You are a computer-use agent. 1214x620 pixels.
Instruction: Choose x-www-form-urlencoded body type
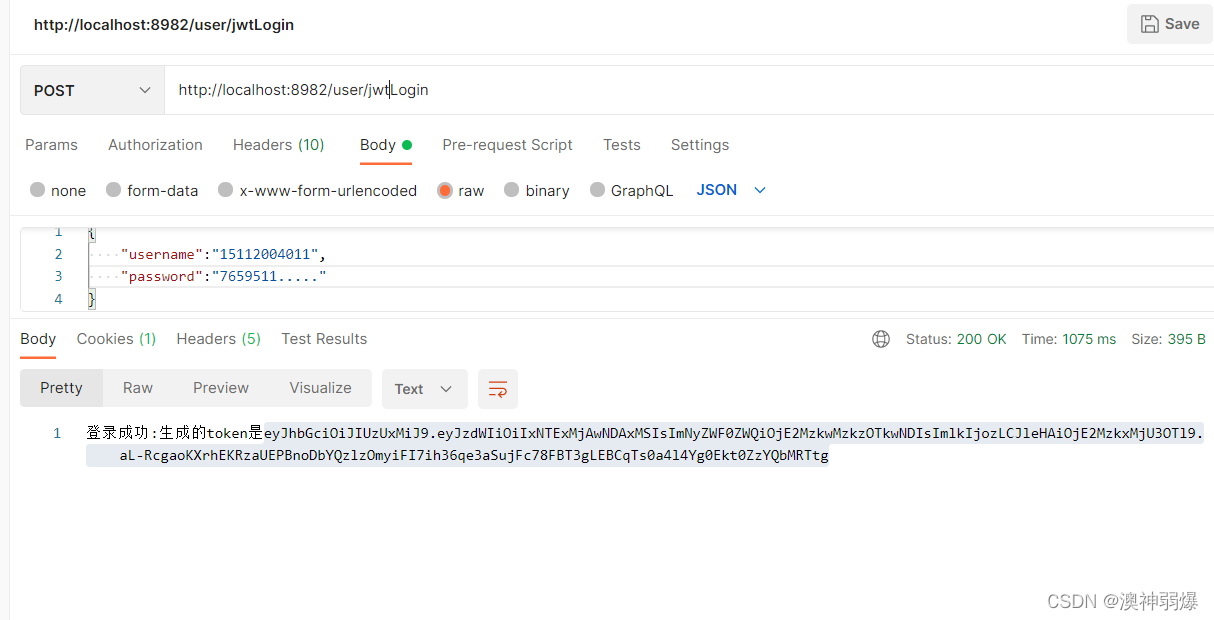pyautogui.click(x=226, y=190)
